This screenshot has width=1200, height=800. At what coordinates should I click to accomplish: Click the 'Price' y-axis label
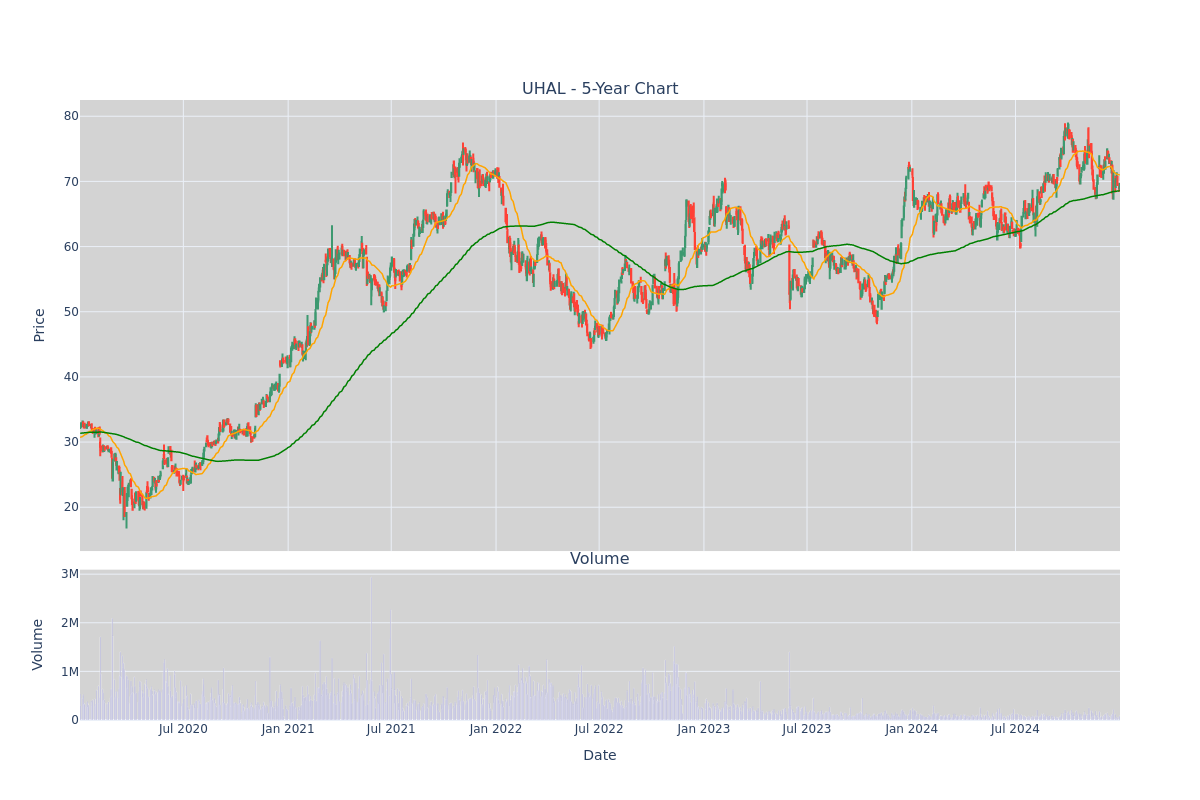click(40, 325)
